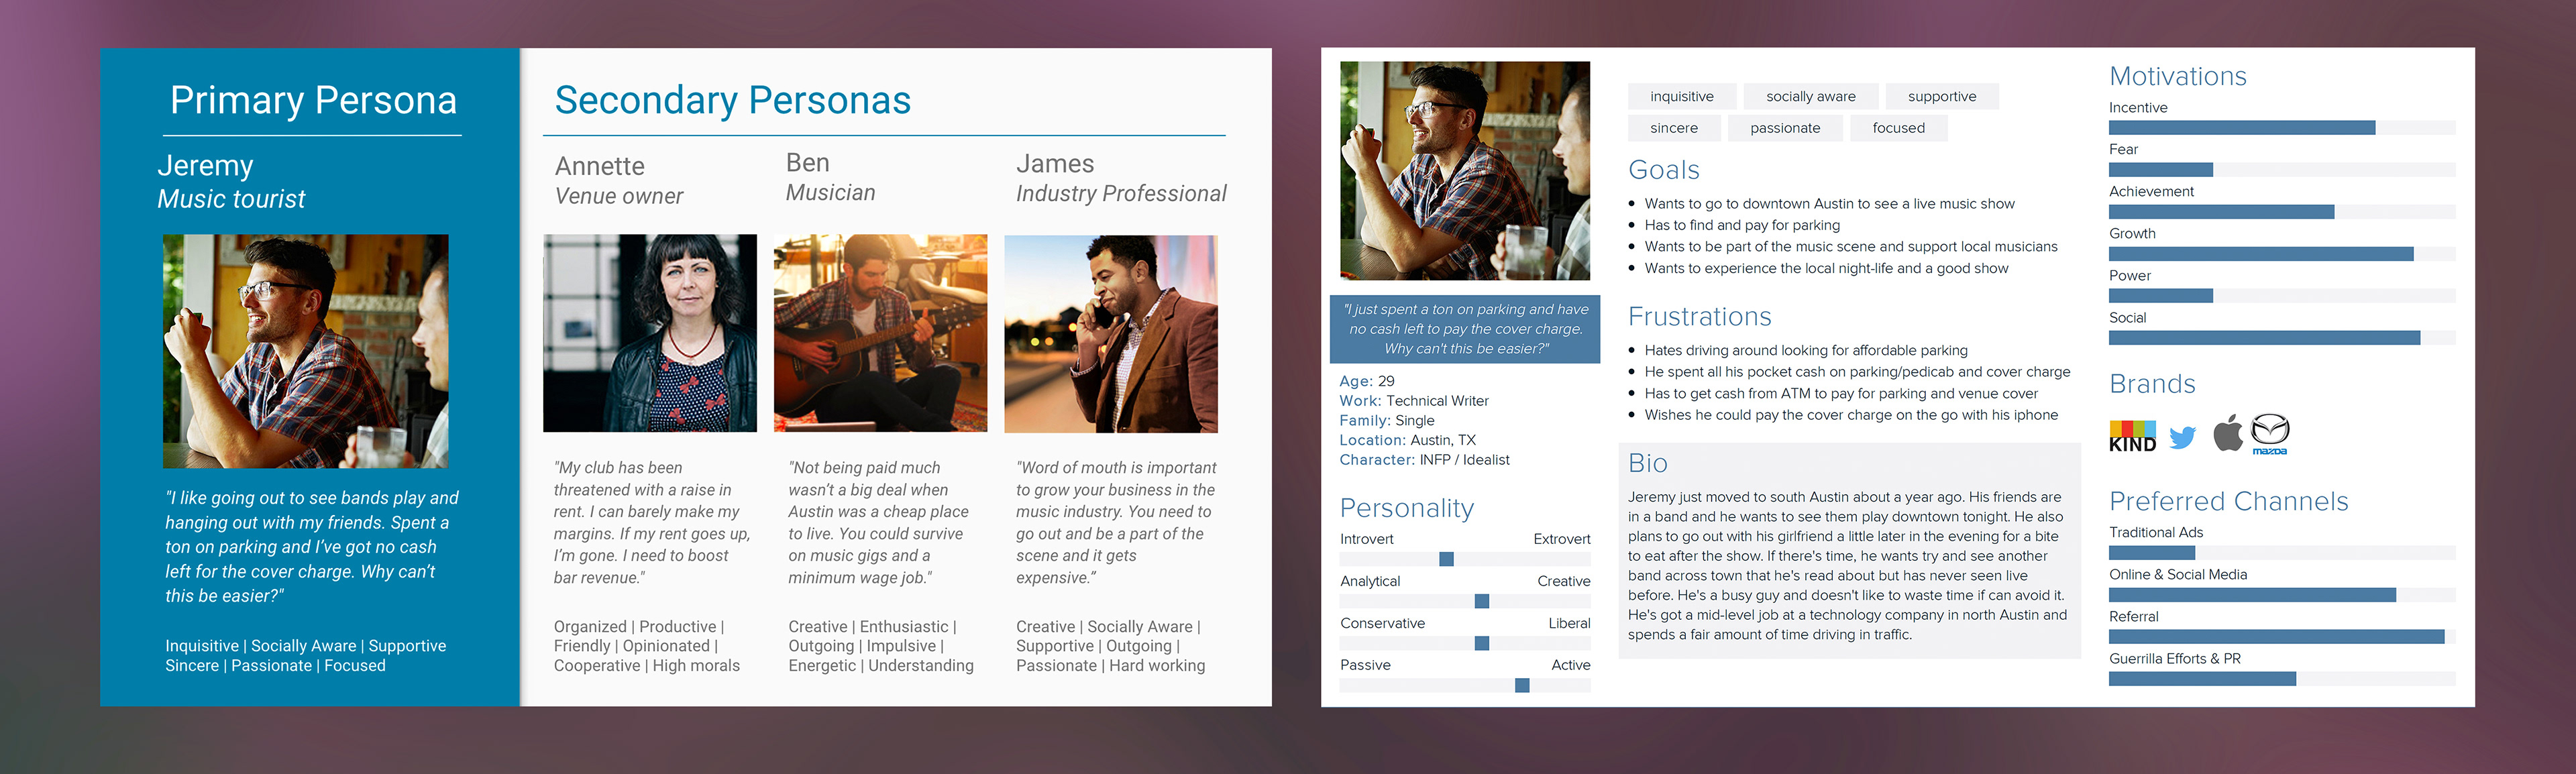The height and width of the screenshot is (774, 2576).
Task: Click James industry professional photo
Action: 1110,333
